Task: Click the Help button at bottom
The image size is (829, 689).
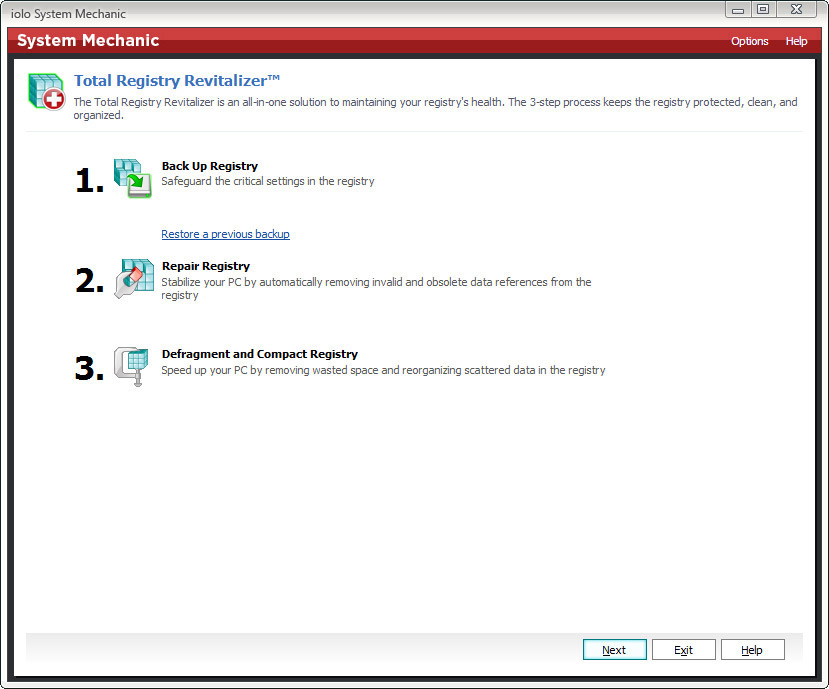Action: (752, 650)
